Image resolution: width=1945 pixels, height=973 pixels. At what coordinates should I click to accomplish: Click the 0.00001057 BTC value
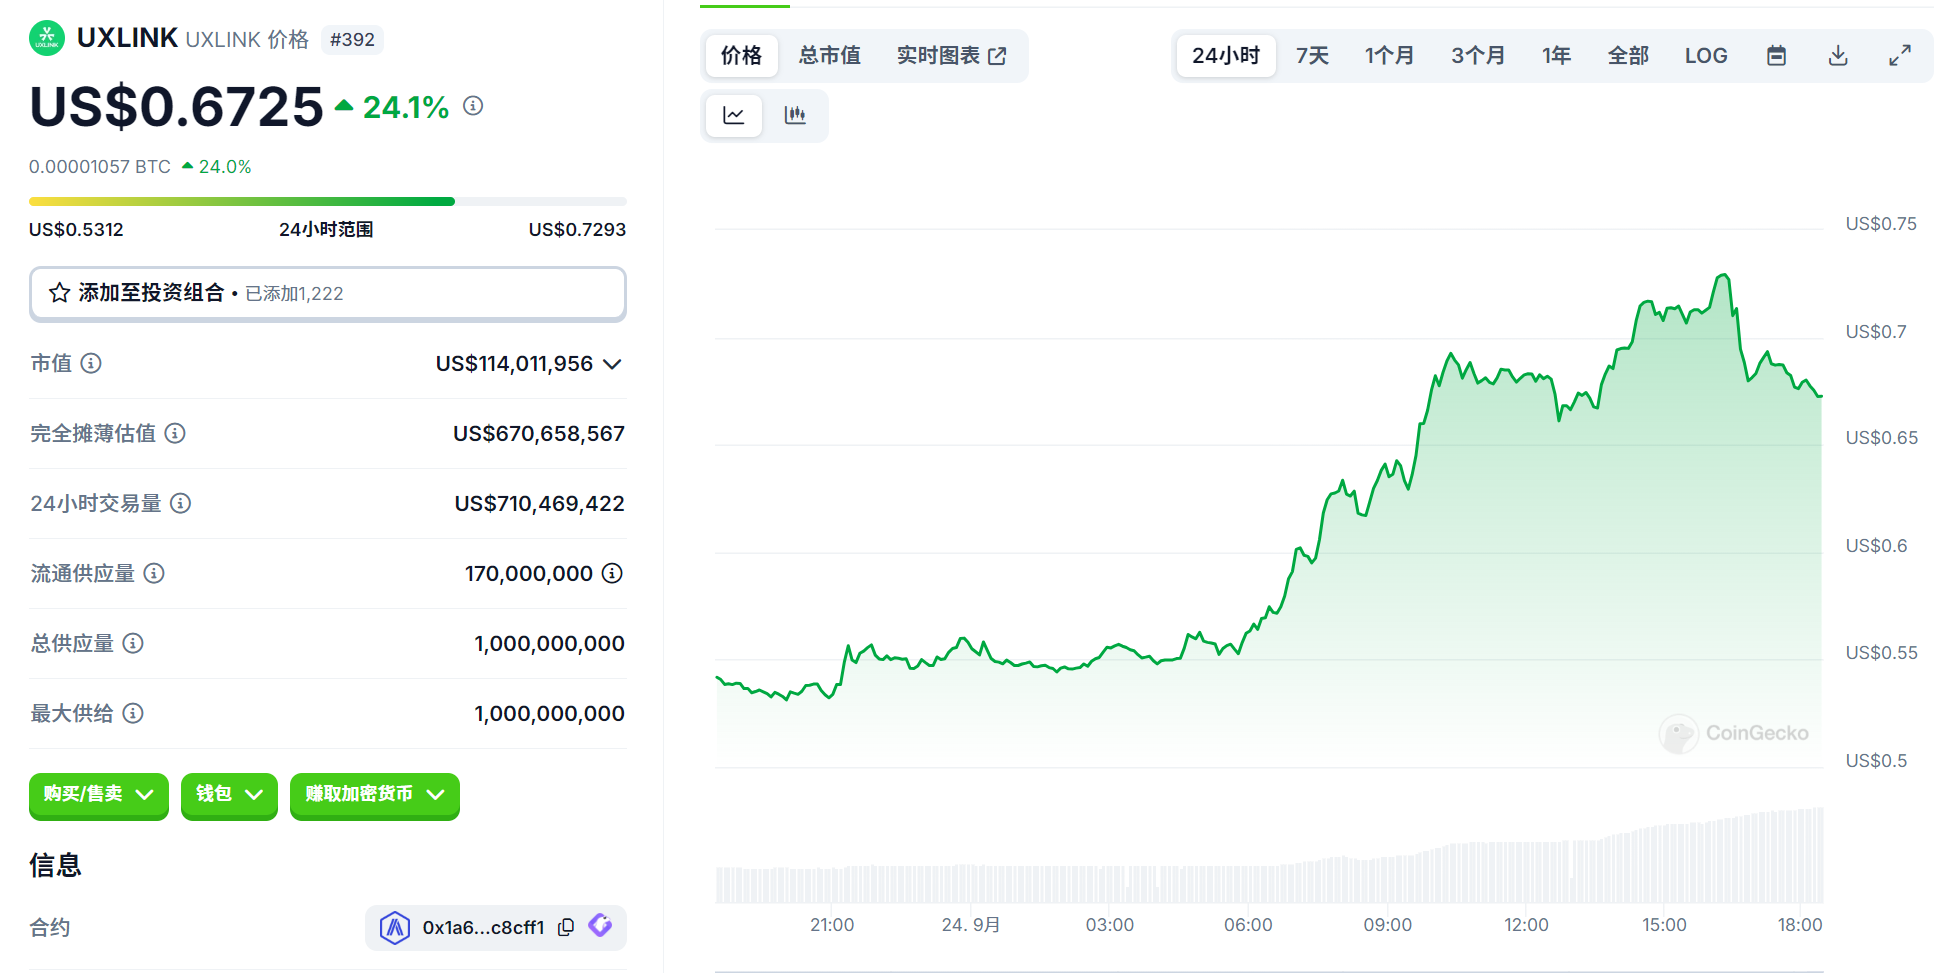(x=100, y=167)
